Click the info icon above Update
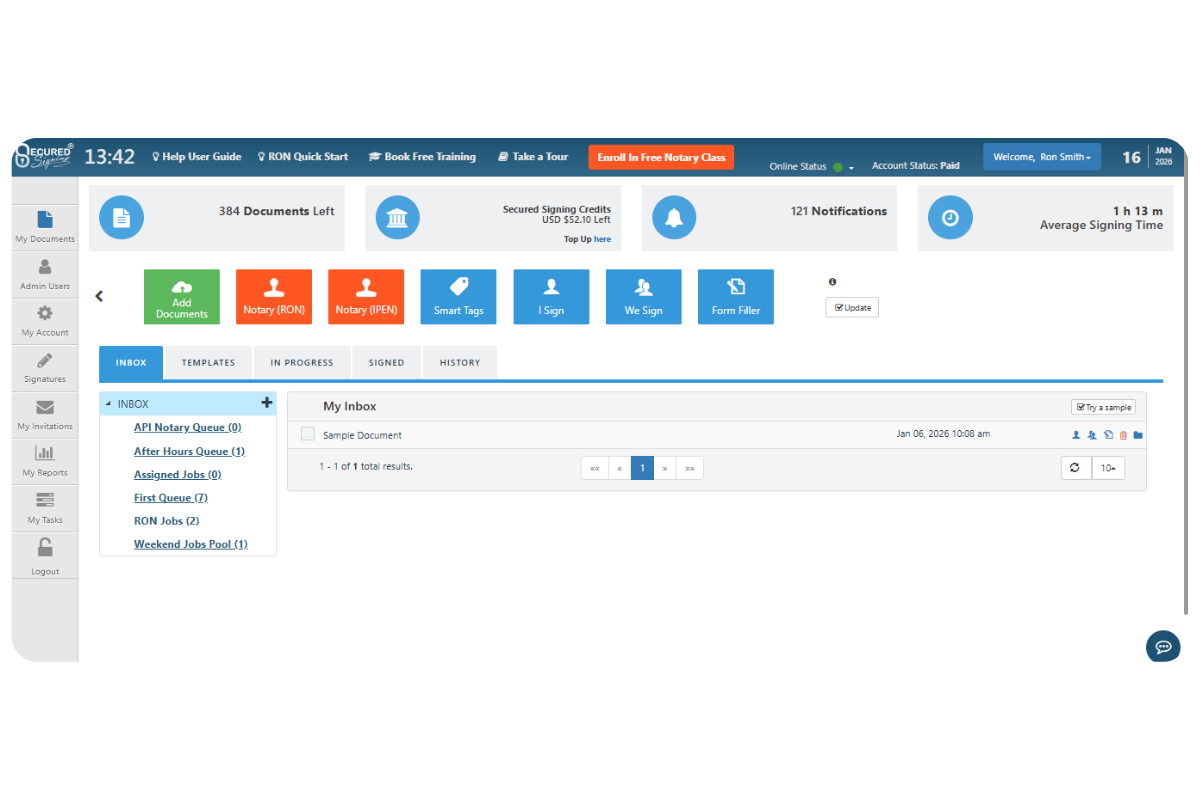The height and width of the screenshot is (800, 1200). pos(832,282)
